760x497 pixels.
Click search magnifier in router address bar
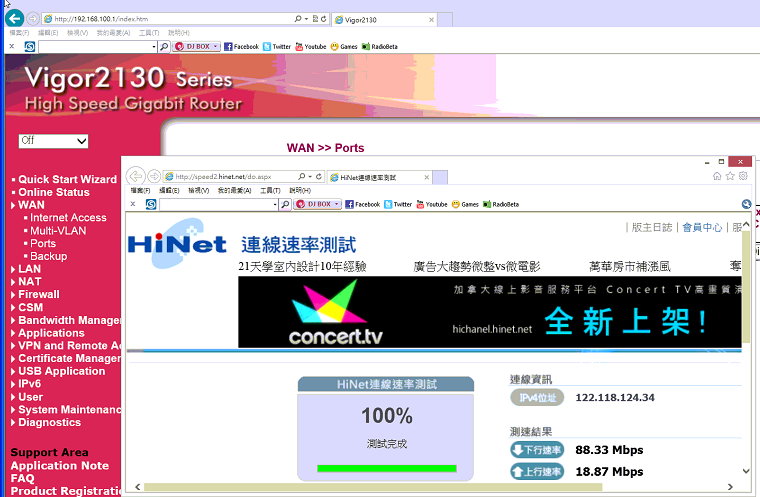tap(298, 19)
